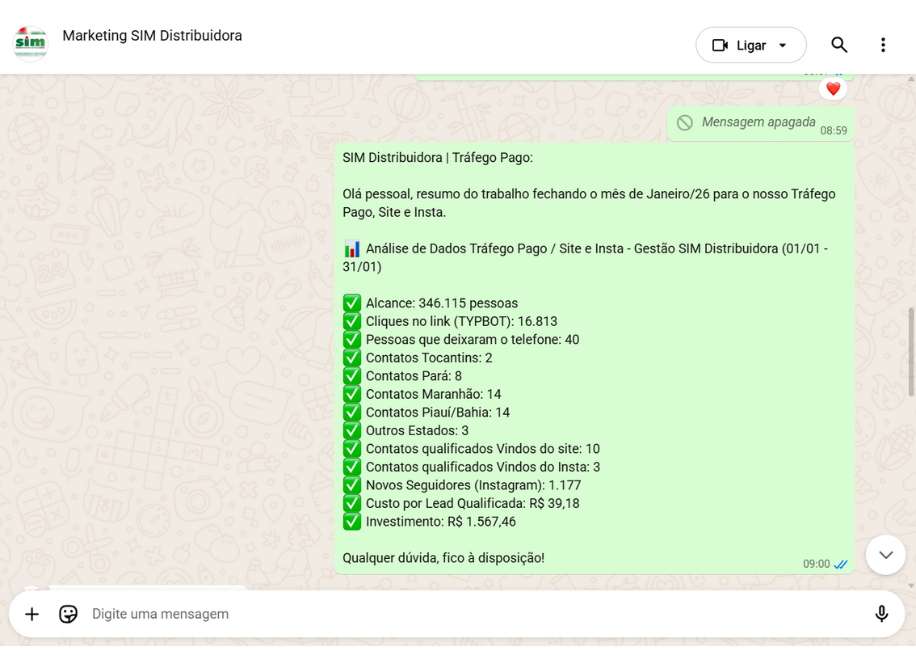Screen dimensions: 916x663
Task: Click the chat vertical scrollbar thumb
Action: 910,352
